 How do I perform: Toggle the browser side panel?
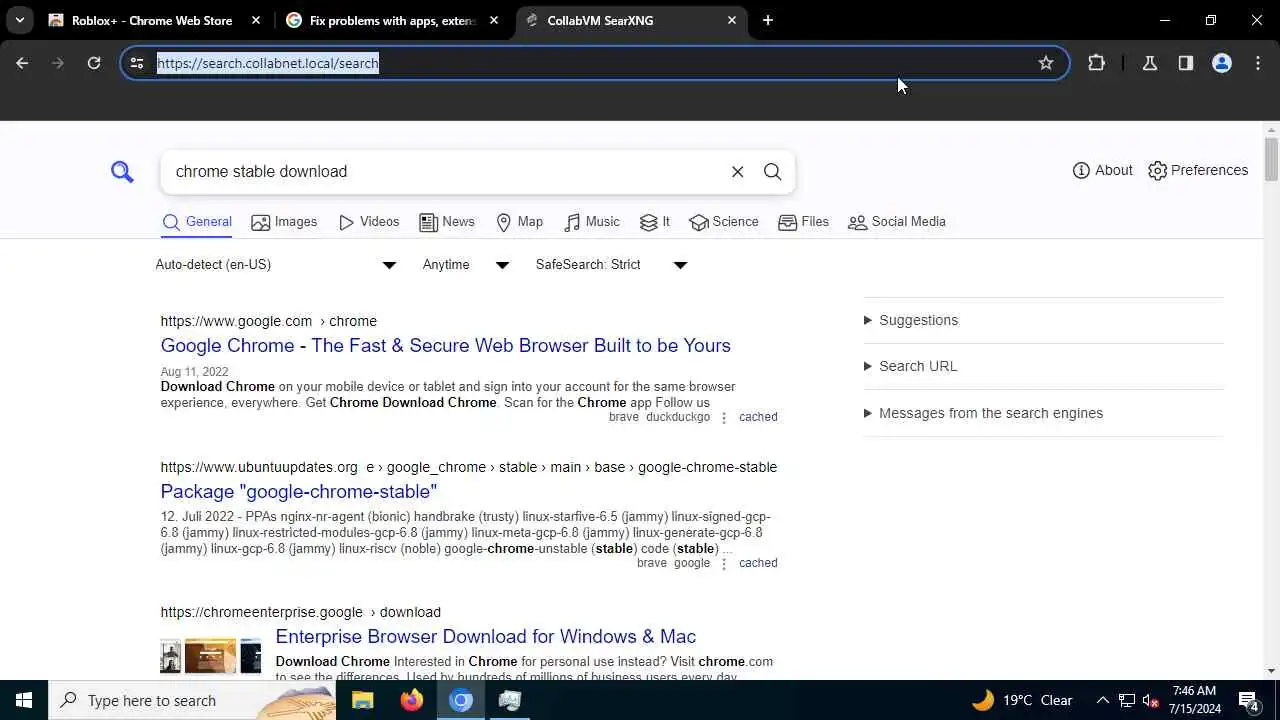[1186, 63]
